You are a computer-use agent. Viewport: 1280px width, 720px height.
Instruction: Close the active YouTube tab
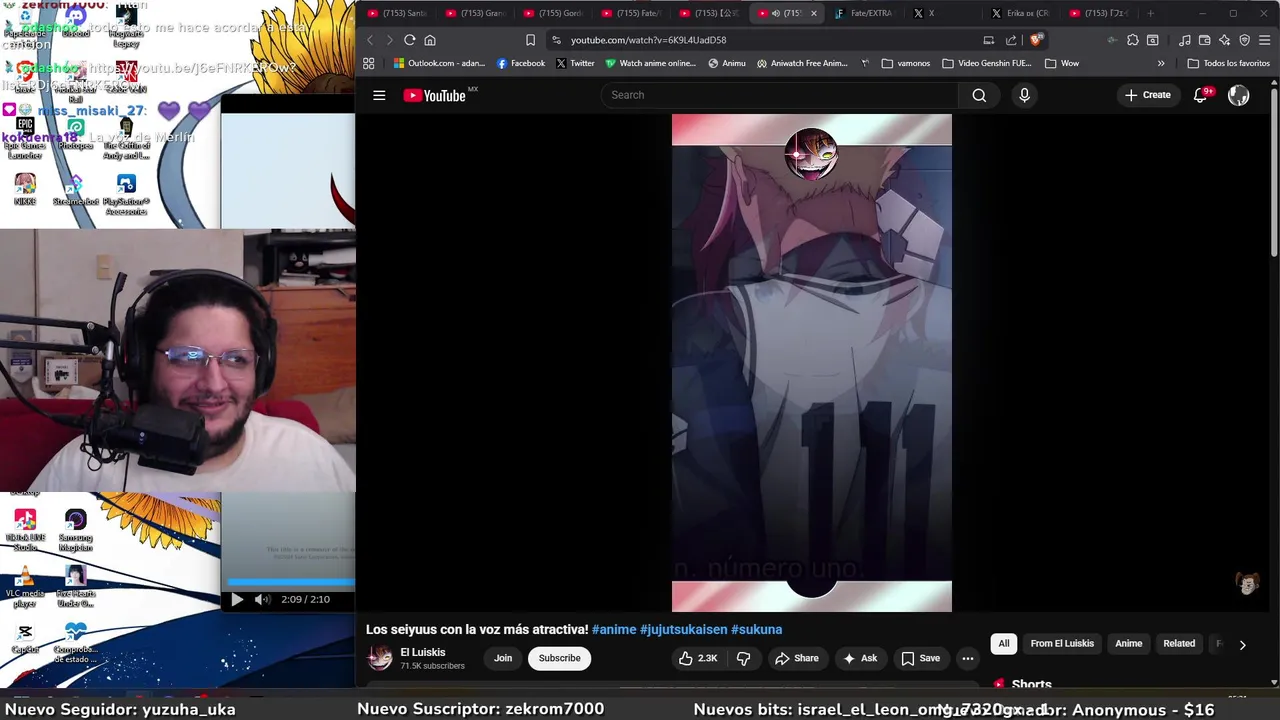pyautogui.click(x=813, y=13)
